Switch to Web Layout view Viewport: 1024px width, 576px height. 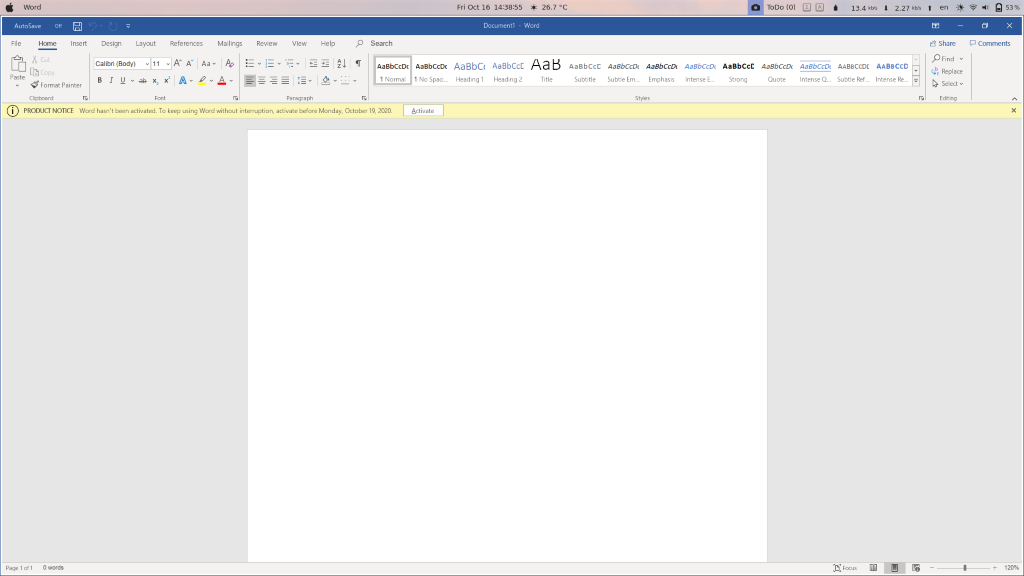(916, 568)
